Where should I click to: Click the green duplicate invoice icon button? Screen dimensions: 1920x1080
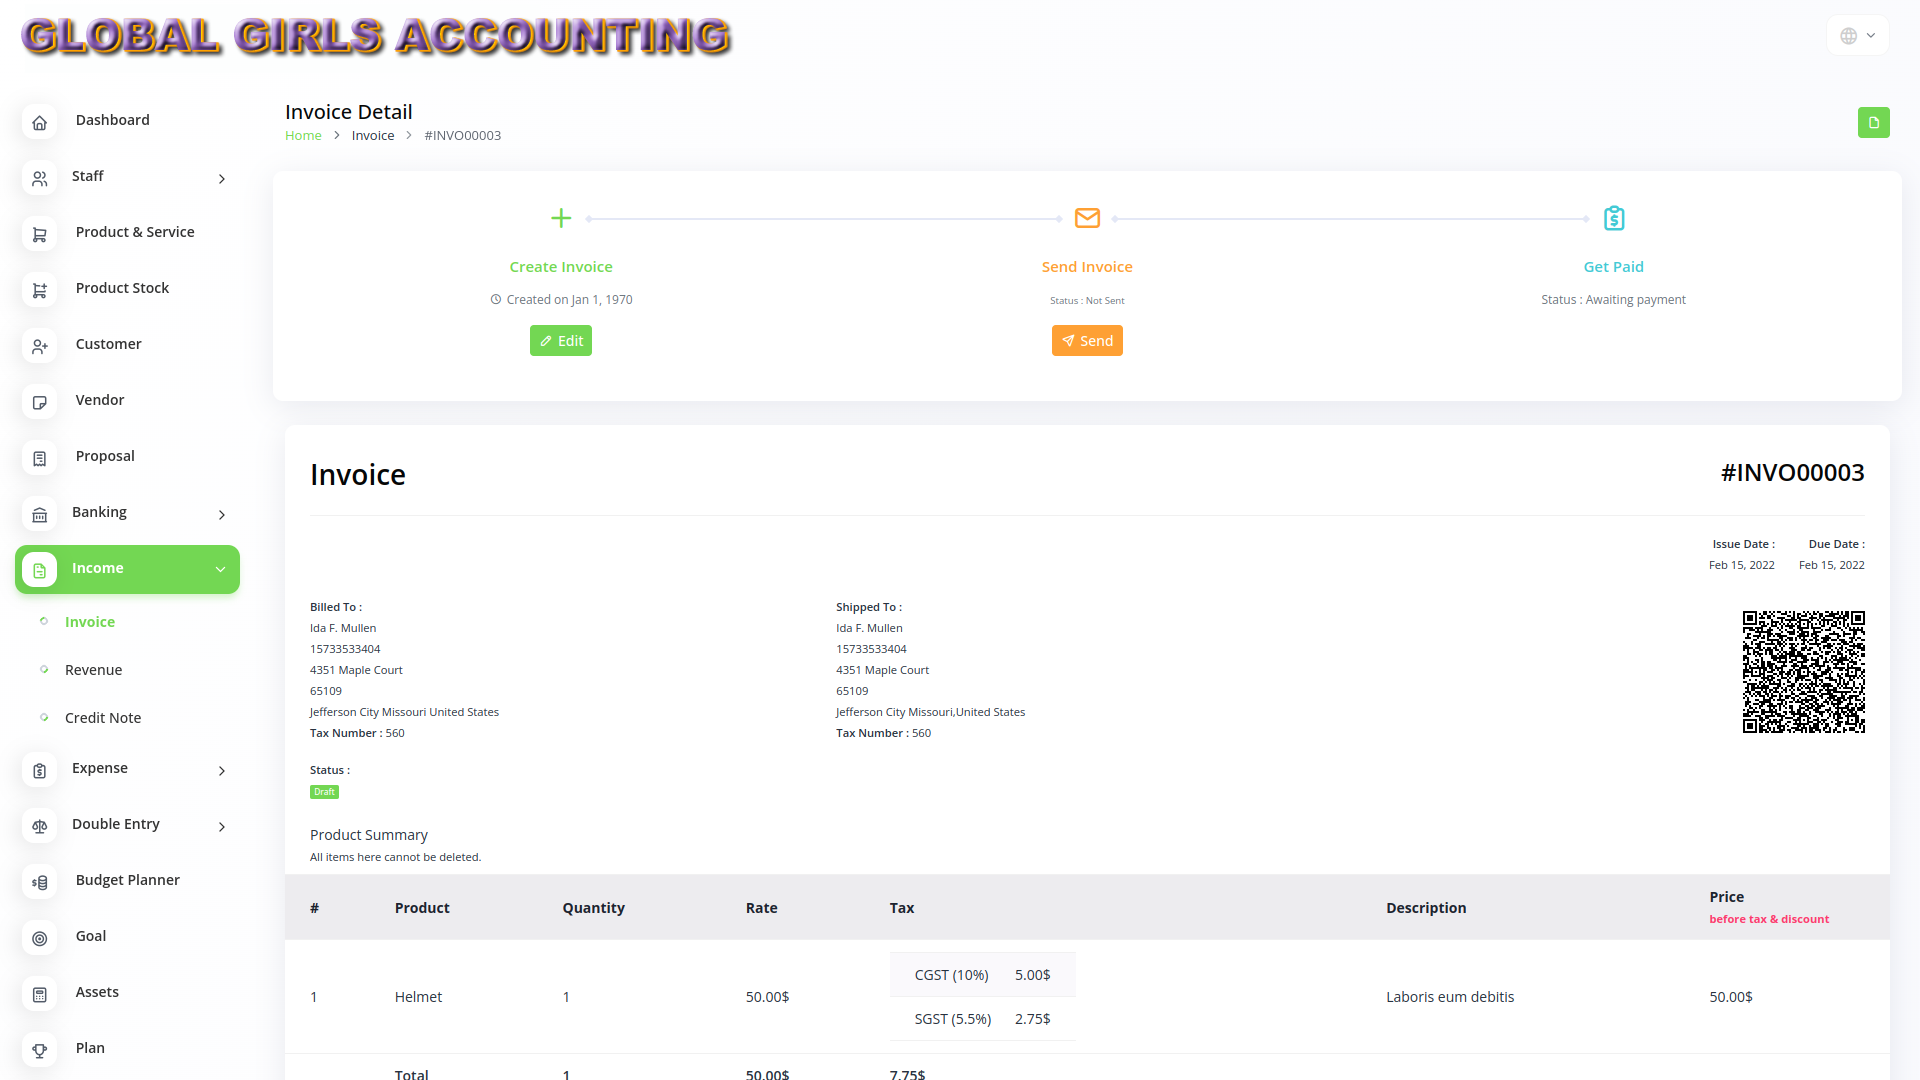point(1873,123)
